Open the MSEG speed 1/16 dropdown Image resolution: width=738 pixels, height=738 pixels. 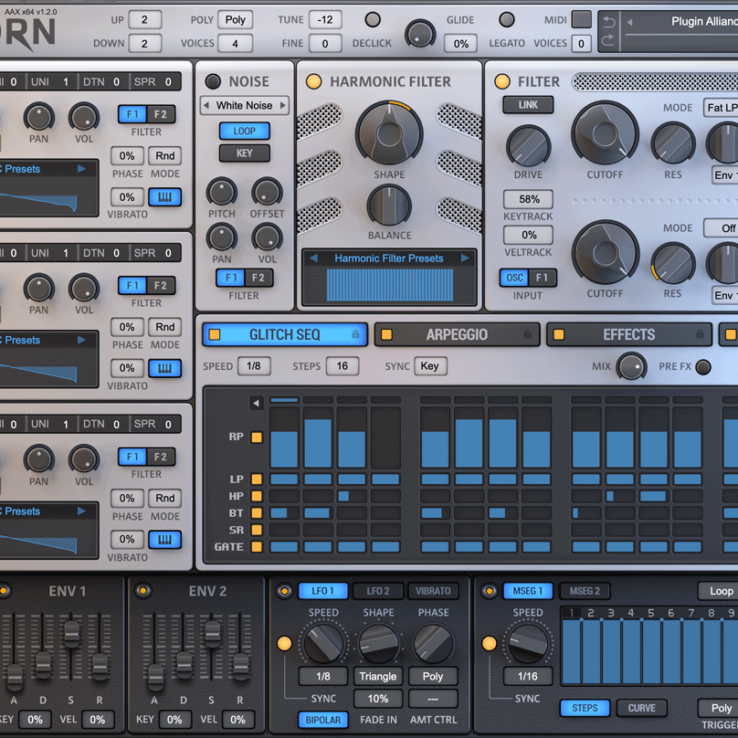click(x=528, y=676)
